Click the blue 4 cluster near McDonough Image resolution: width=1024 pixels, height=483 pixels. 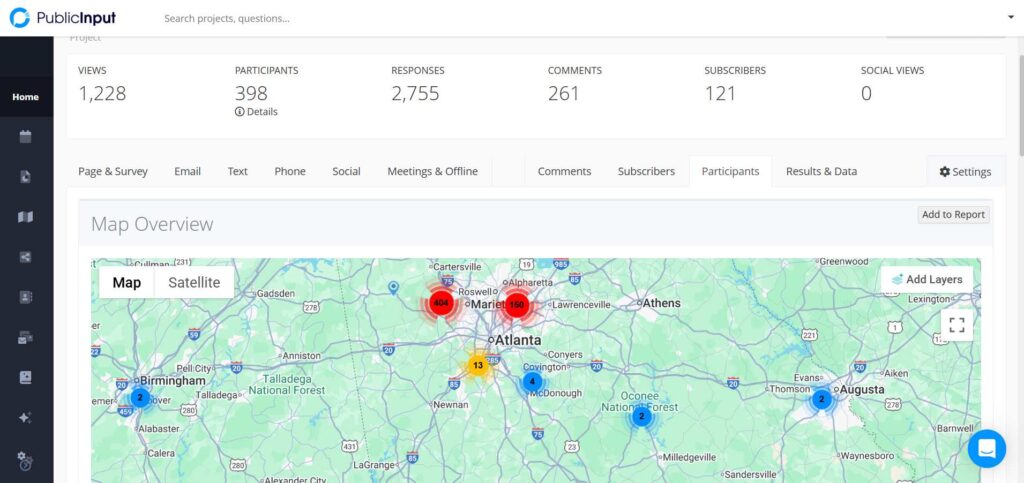click(532, 381)
